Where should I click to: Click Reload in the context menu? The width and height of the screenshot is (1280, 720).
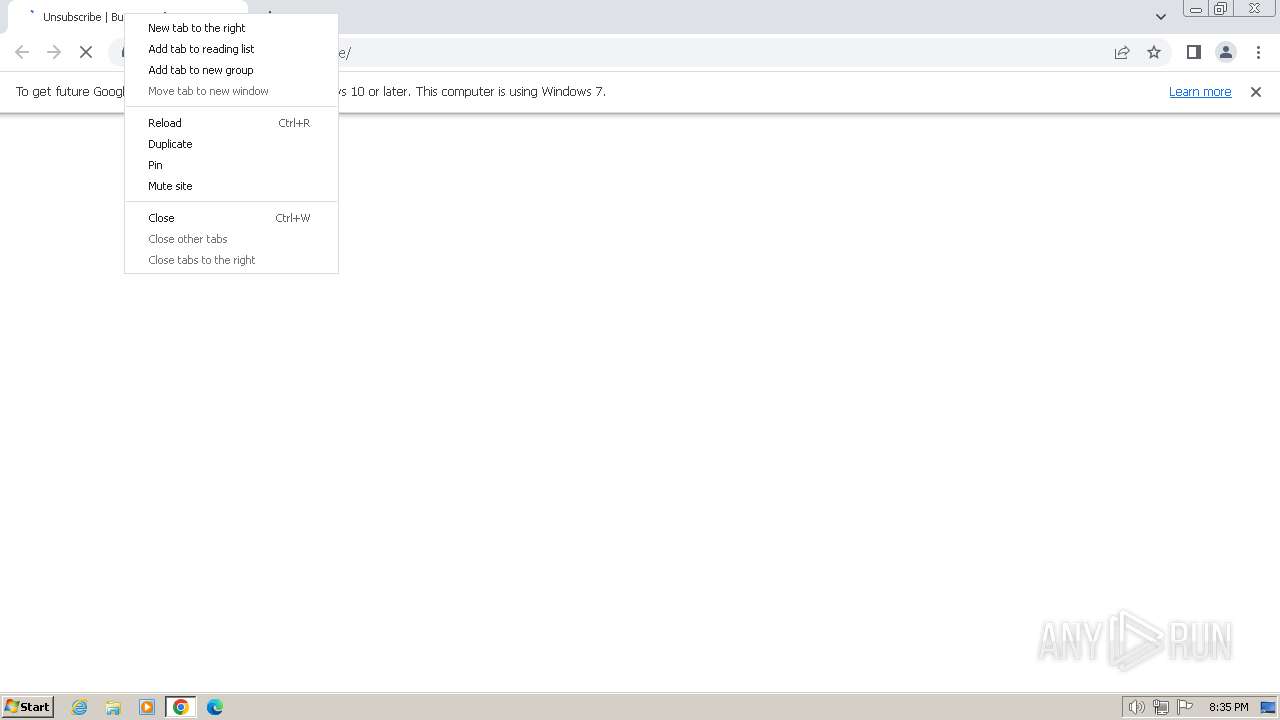point(231,123)
